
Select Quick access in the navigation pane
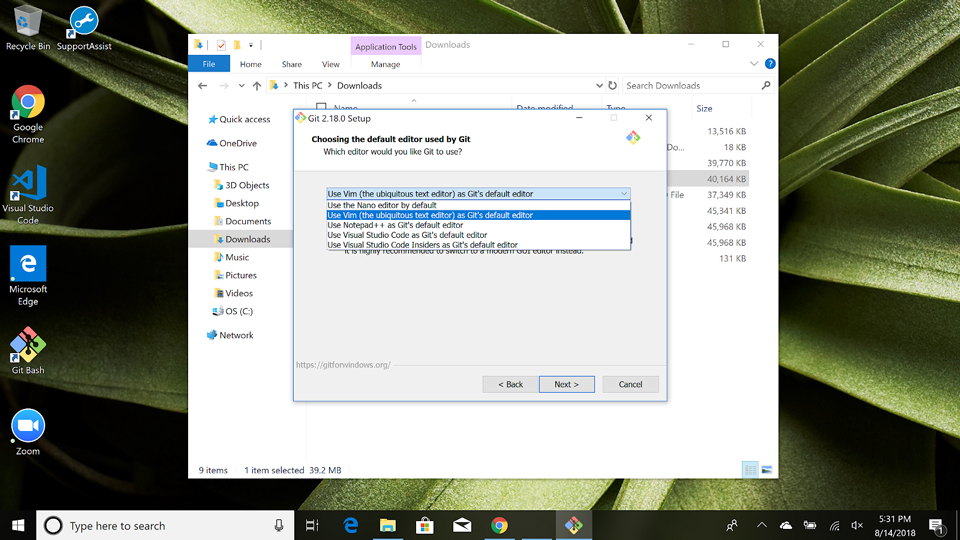[x=239, y=119]
